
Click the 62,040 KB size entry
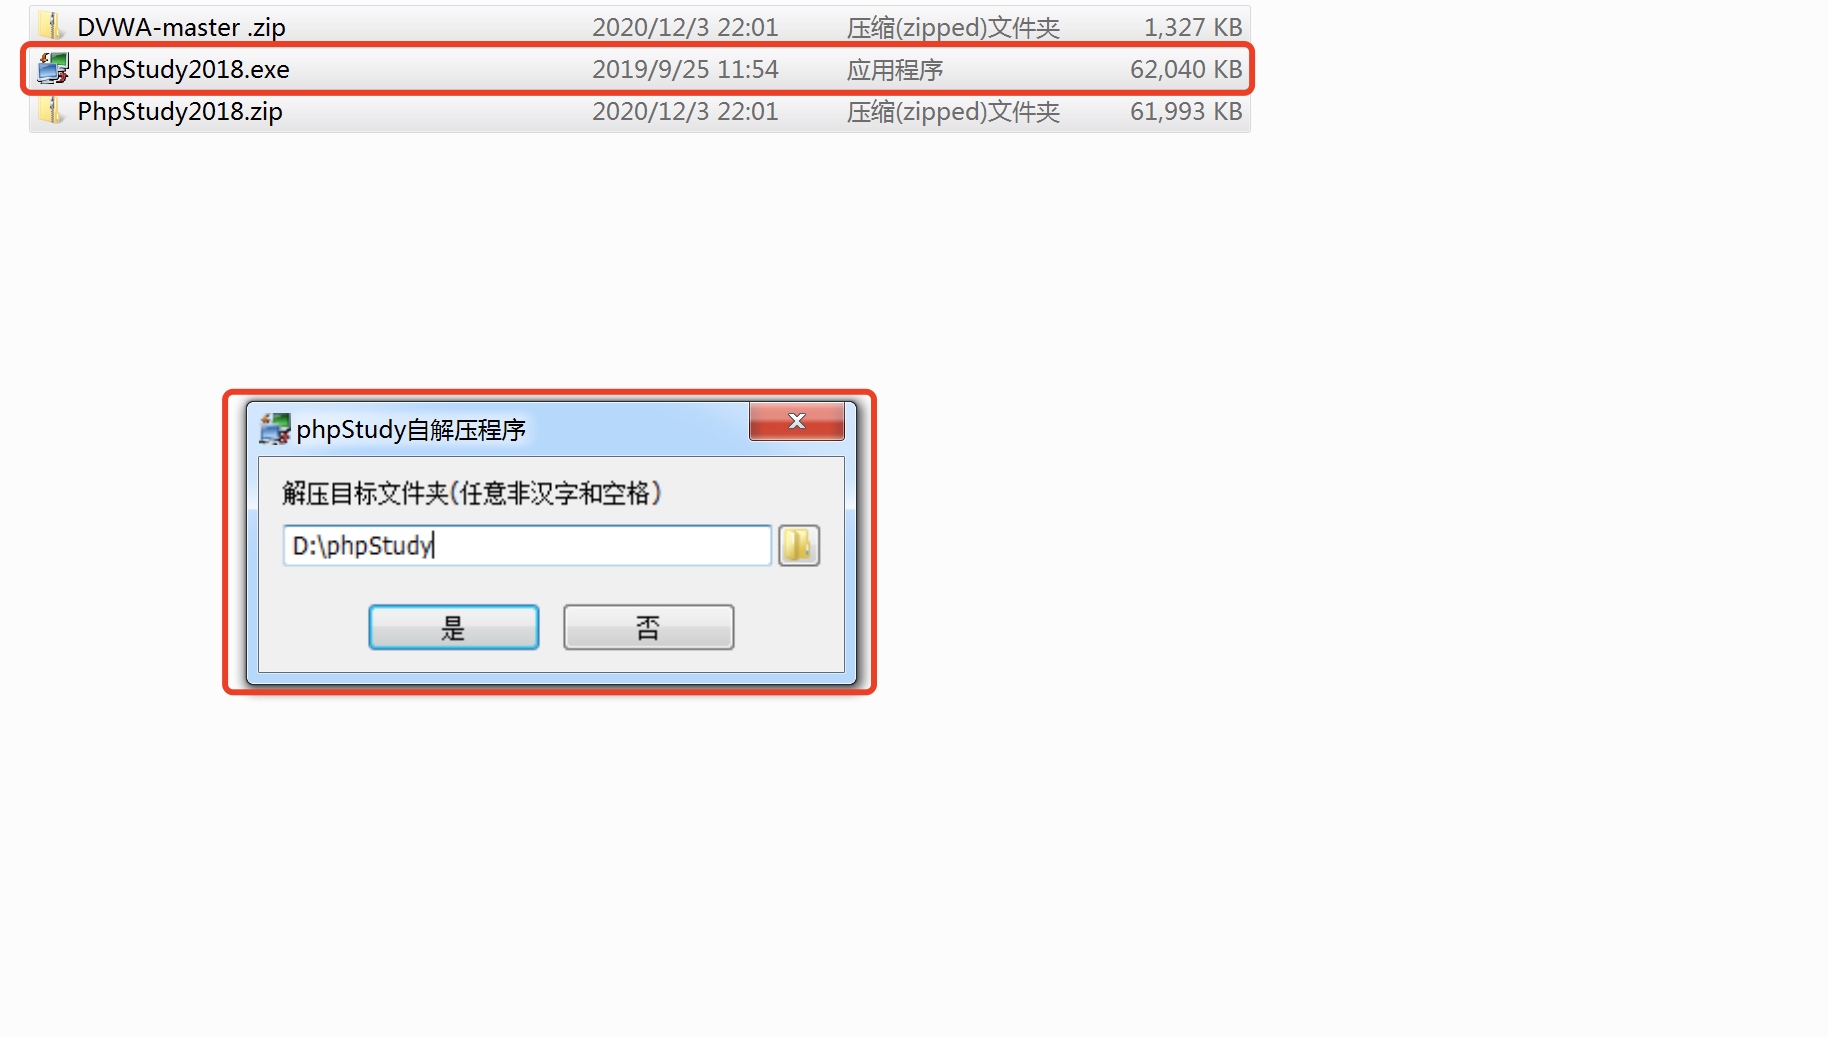tap(1186, 69)
